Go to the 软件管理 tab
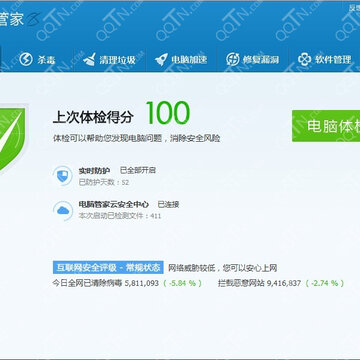 coord(325,60)
